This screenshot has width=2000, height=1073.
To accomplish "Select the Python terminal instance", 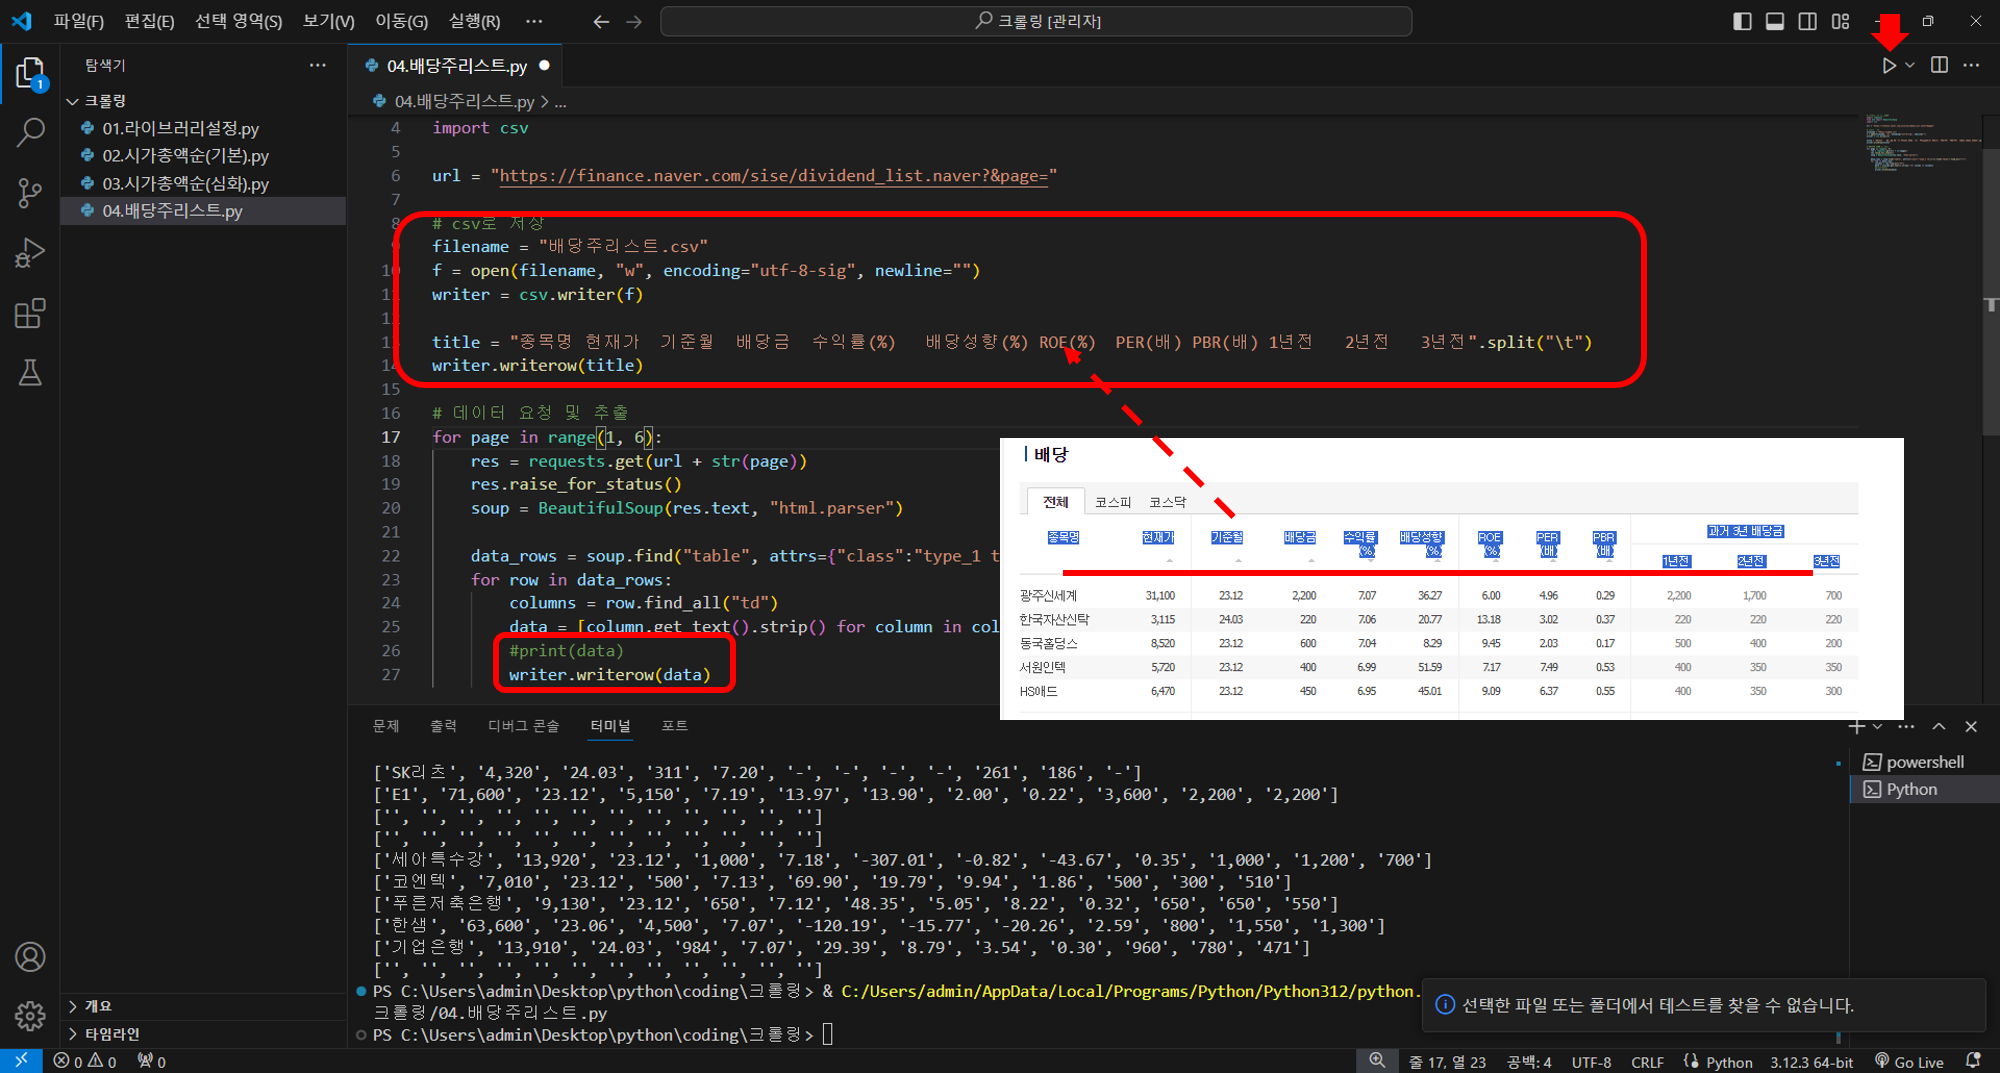I will click(x=1924, y=789).
